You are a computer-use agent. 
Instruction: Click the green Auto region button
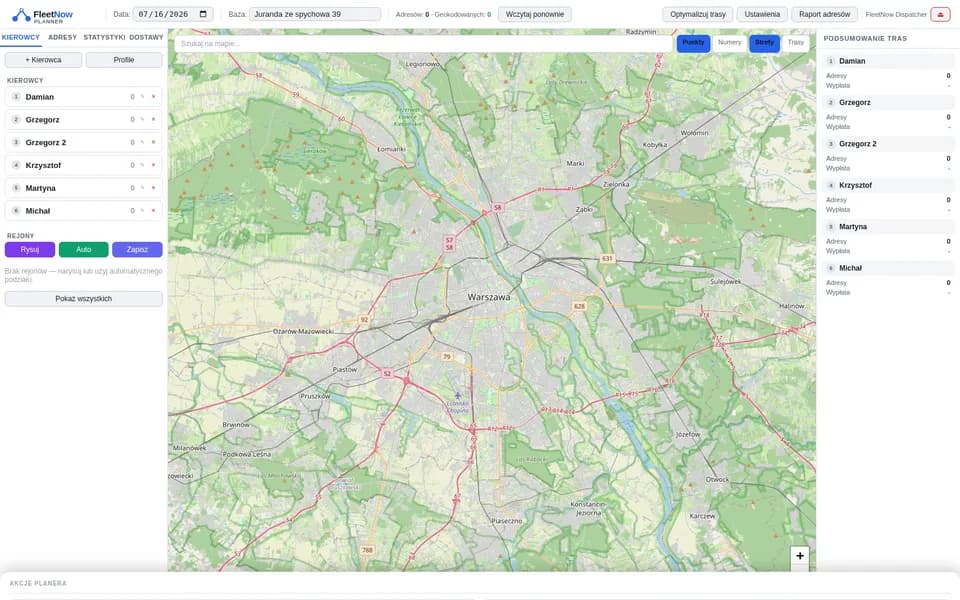point(83,250)
